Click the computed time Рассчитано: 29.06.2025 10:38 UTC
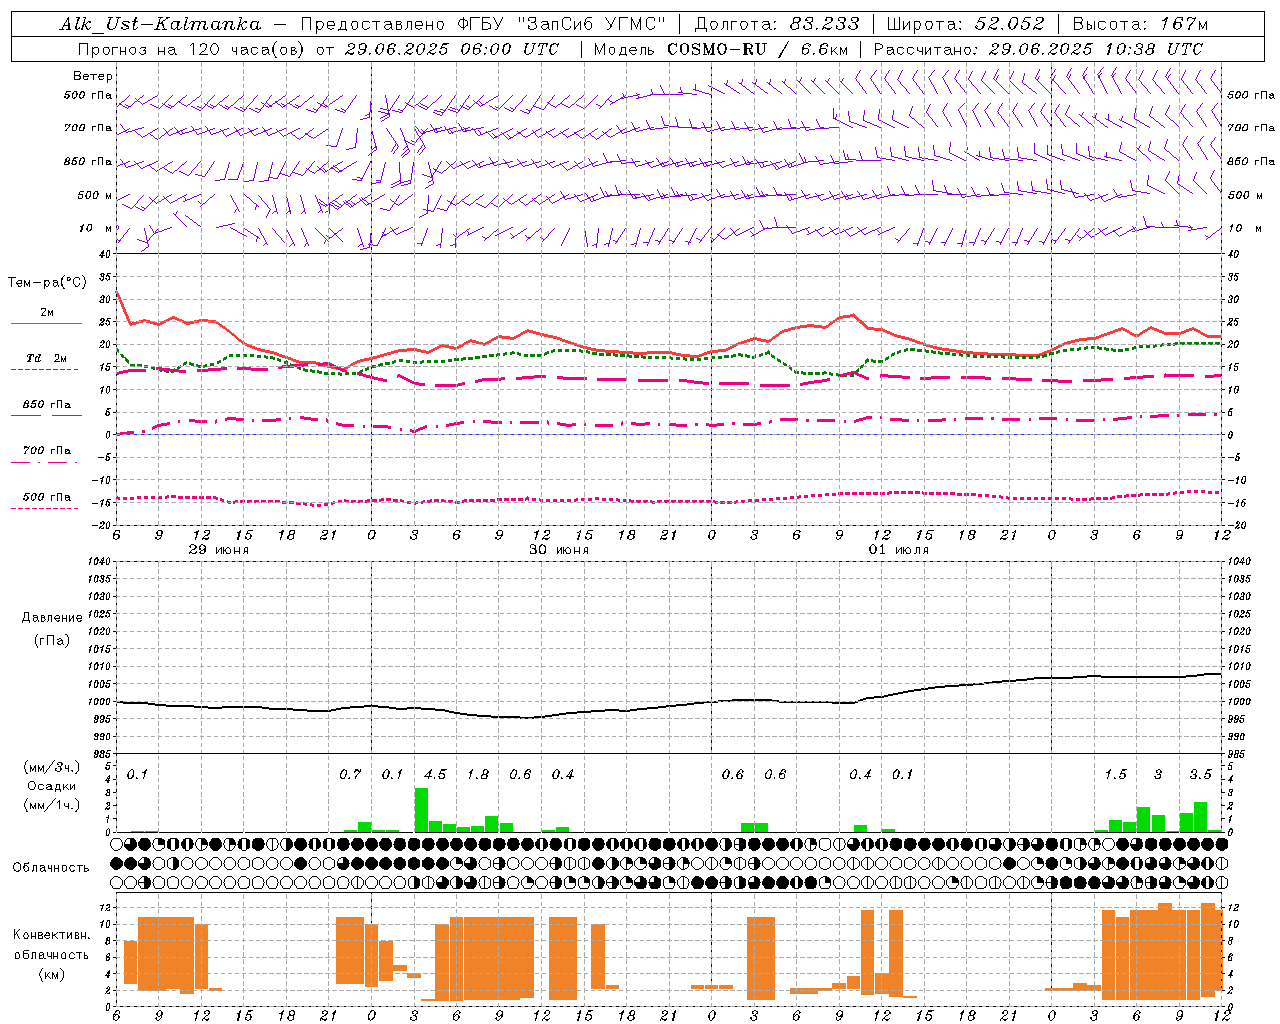Viewport: 1280px width, 1024px height. (1038, 49)
